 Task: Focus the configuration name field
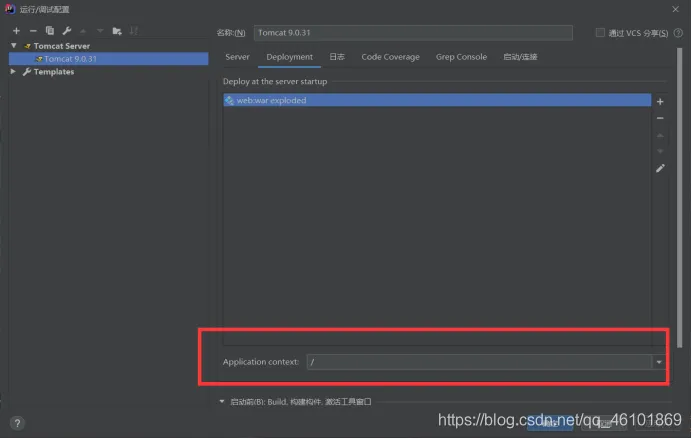coord(413,33)
